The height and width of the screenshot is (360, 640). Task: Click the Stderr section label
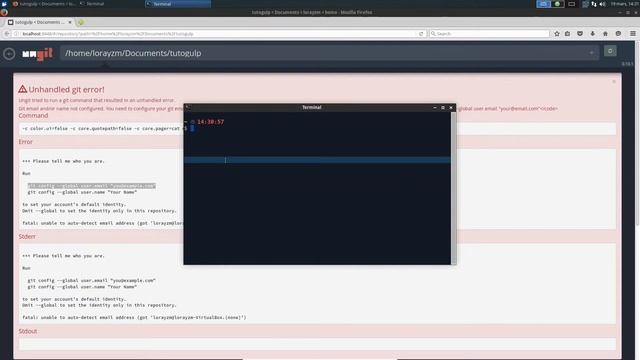pos(27,236)
